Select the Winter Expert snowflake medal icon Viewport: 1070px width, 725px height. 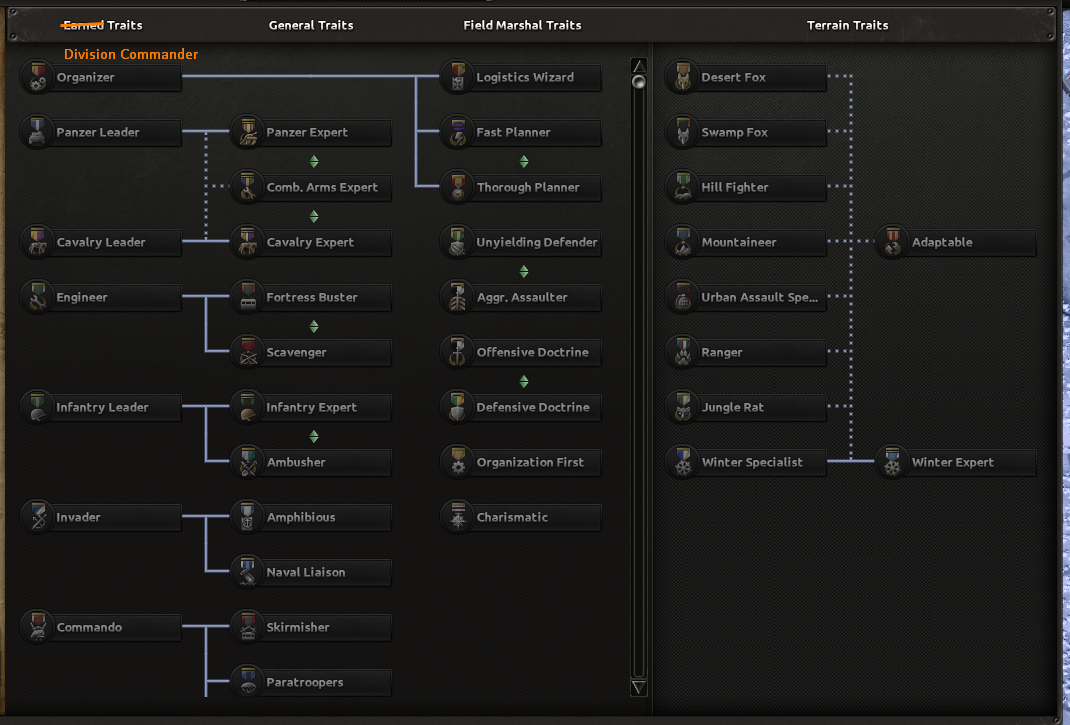coord(893,462)
